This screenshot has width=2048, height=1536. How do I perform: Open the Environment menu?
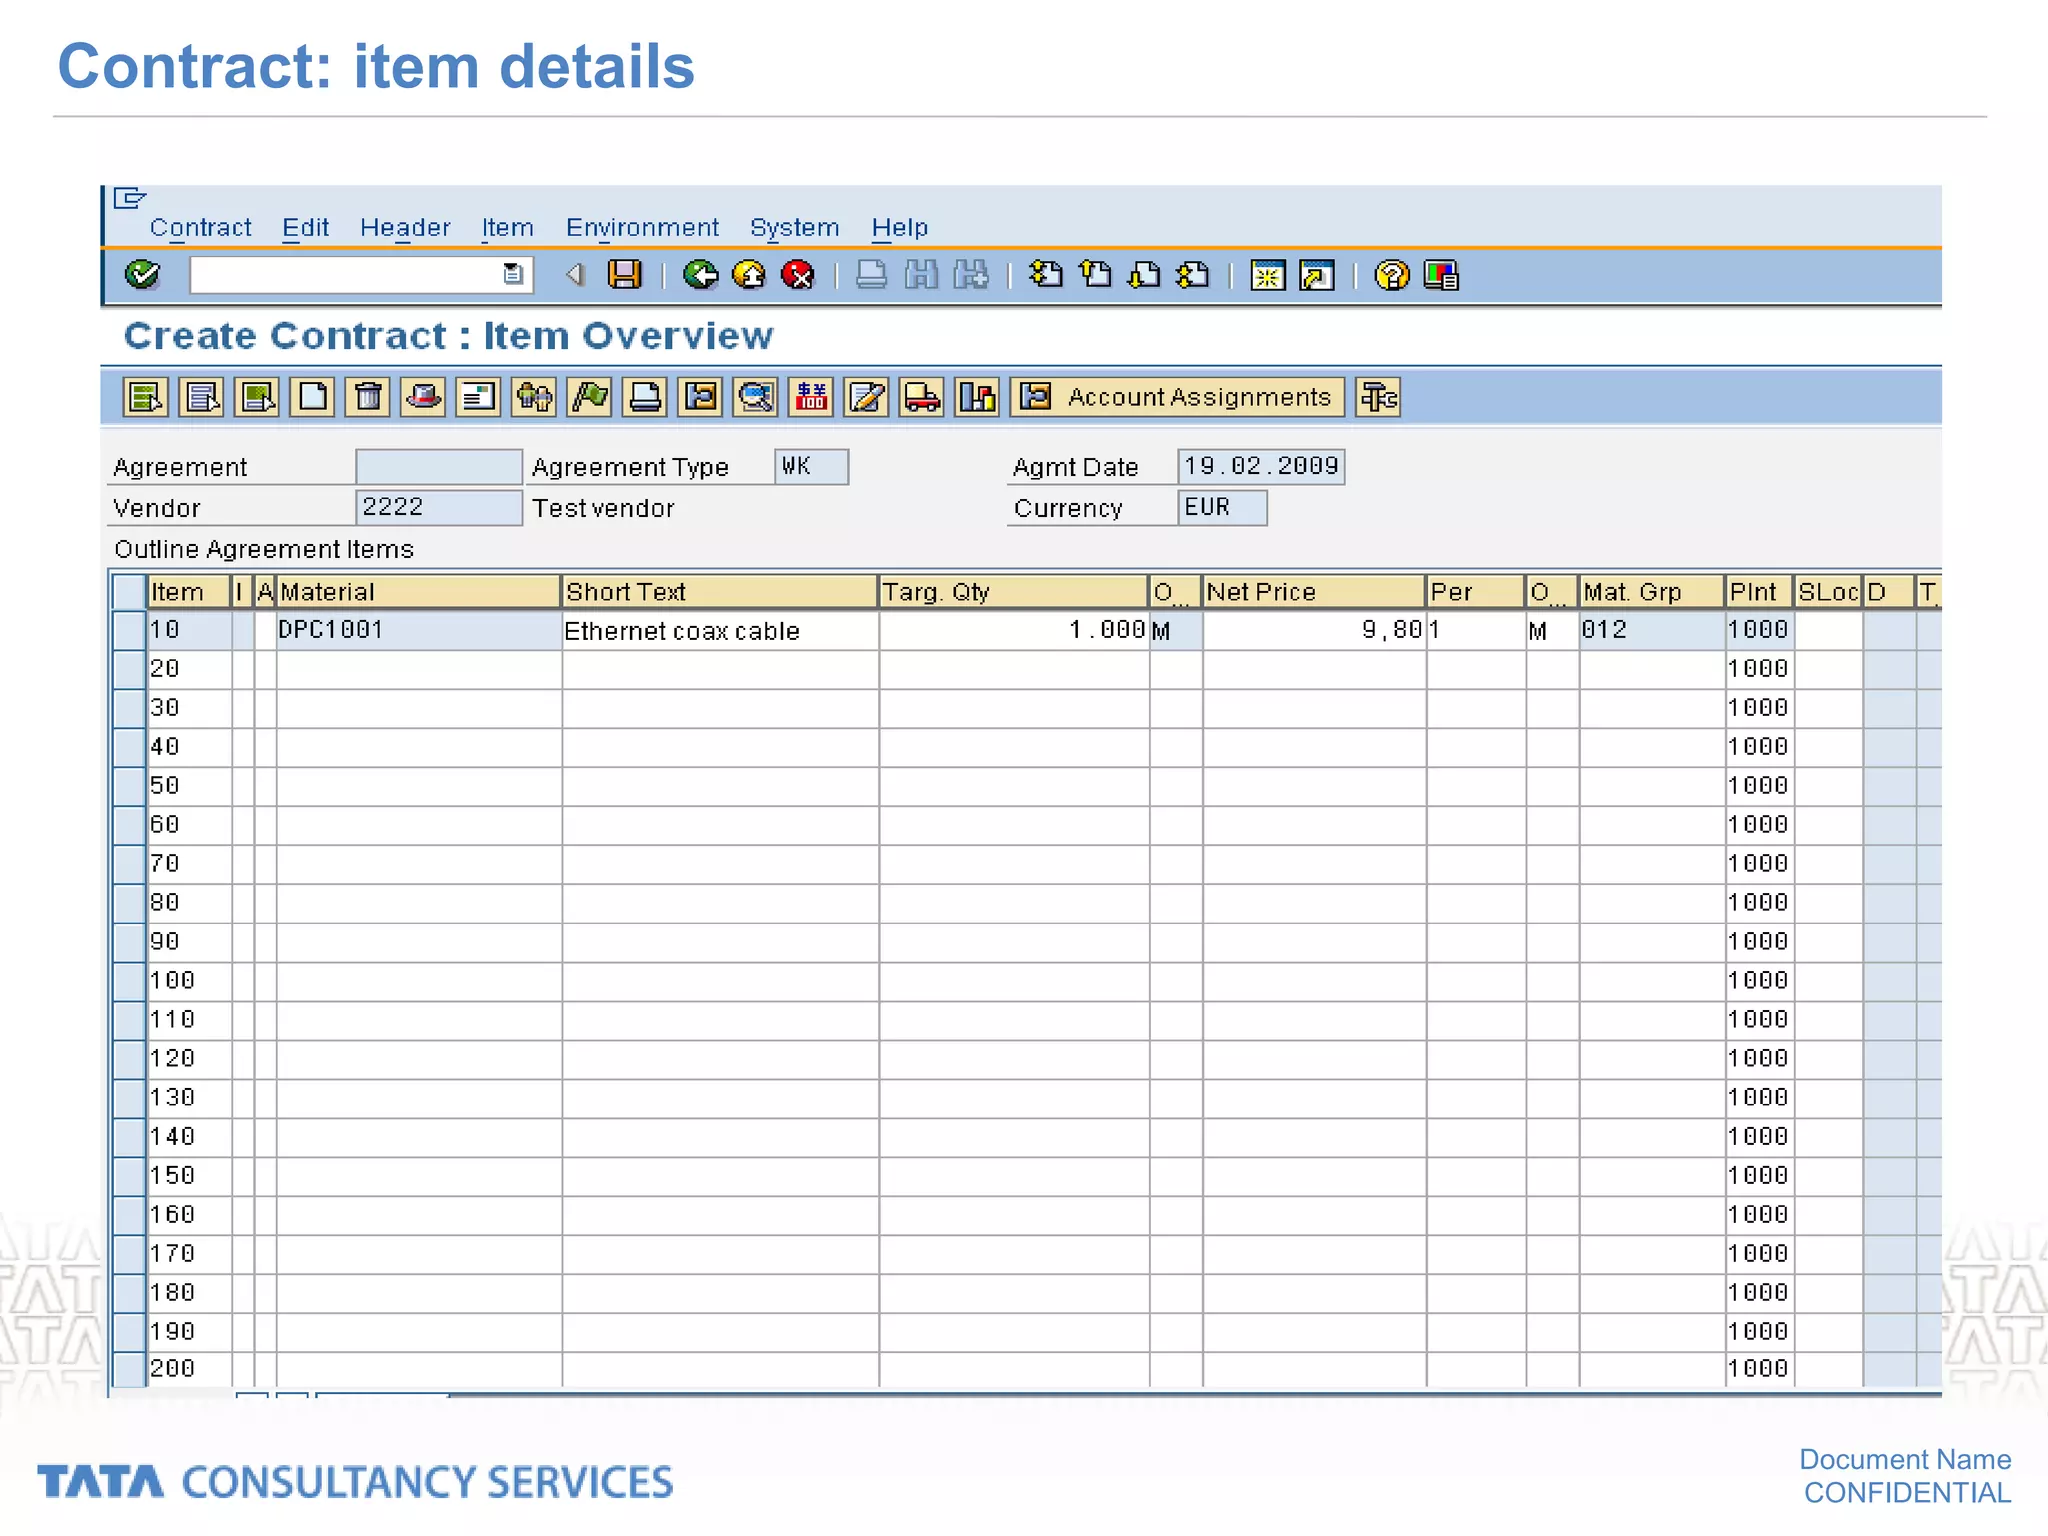pyautogui.click(x=642, y=228)
